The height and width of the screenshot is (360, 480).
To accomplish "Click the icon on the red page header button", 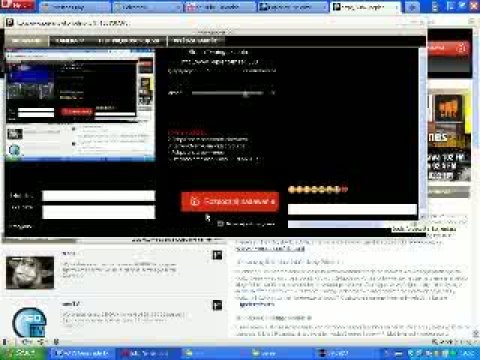I will tap(461, 48).
